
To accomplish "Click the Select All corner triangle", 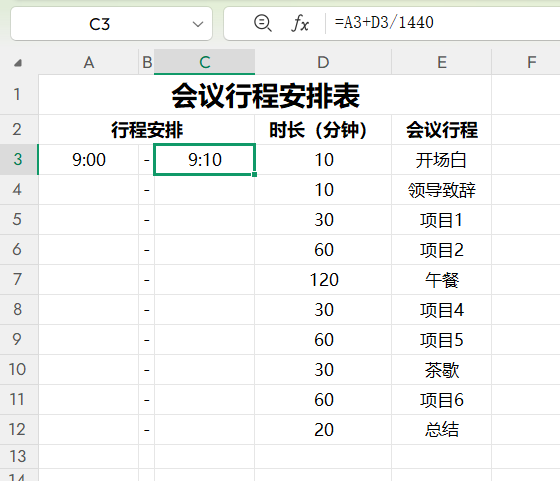I will coord(18,63).
